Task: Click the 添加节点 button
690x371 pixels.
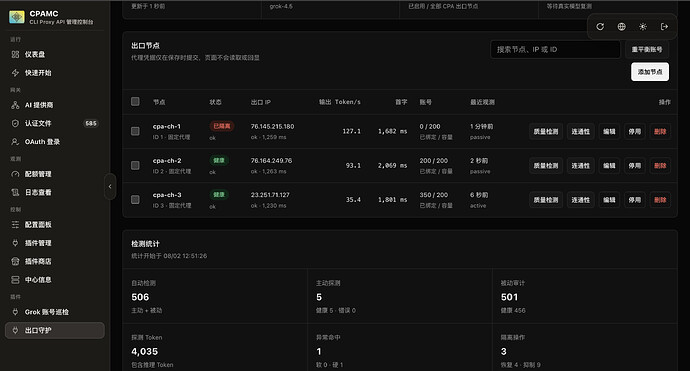Action: click(x=650, y=72)
